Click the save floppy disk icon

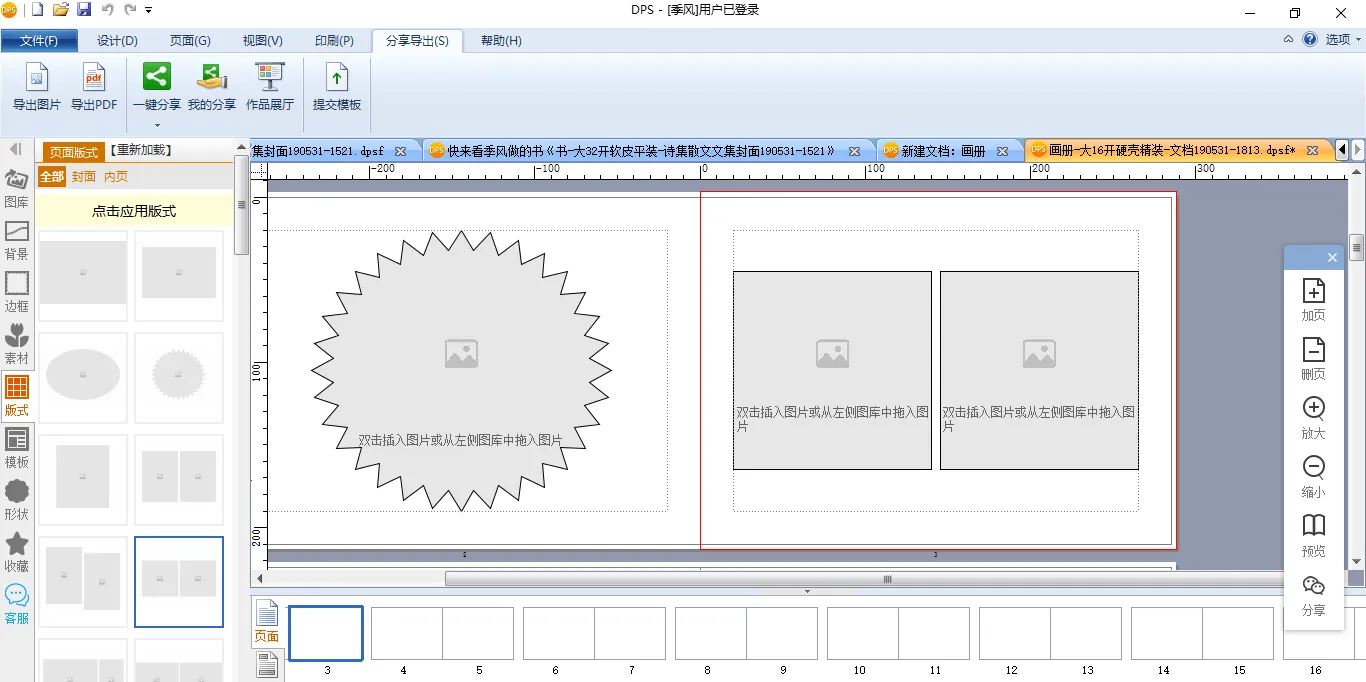pos(84,10)
